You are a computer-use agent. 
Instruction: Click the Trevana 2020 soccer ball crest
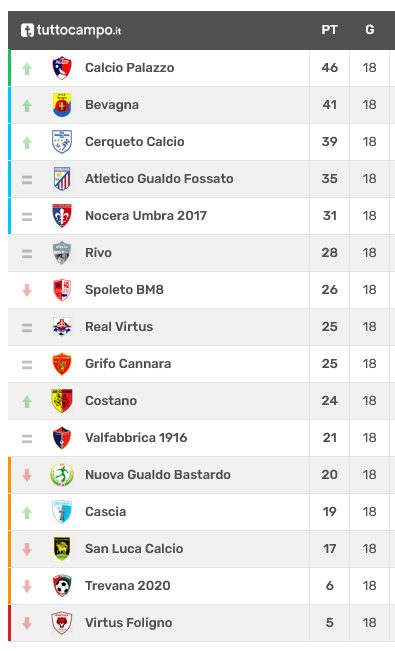[62, 585]
